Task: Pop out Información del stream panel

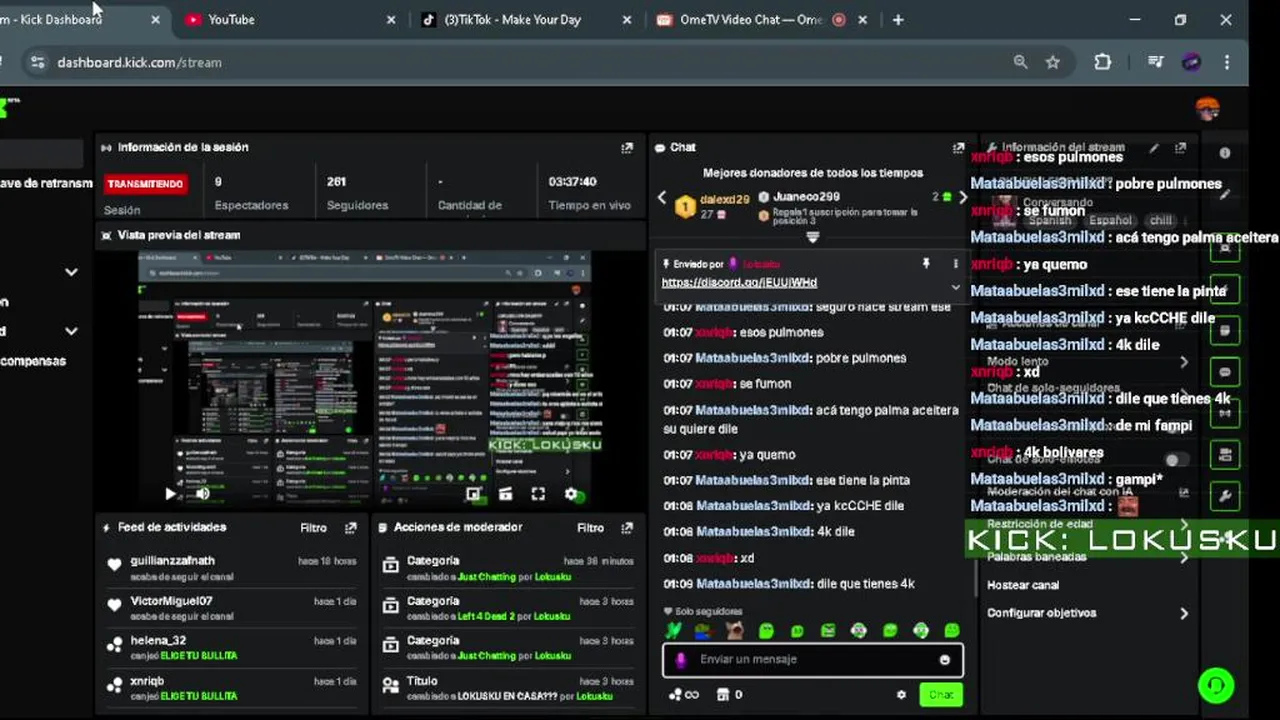Action: pyautogui.click(x=1180, y=147)
